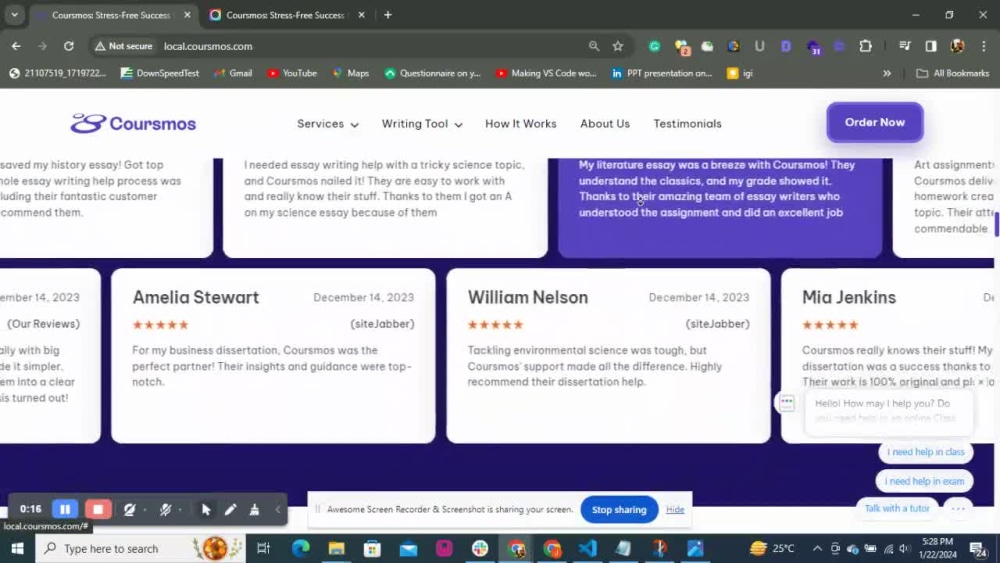The width and height of the screenshot is (1000, 563).
Task: Toggle the webcam-off icon in the recorder bar
Action: click(x=129, y=509)
